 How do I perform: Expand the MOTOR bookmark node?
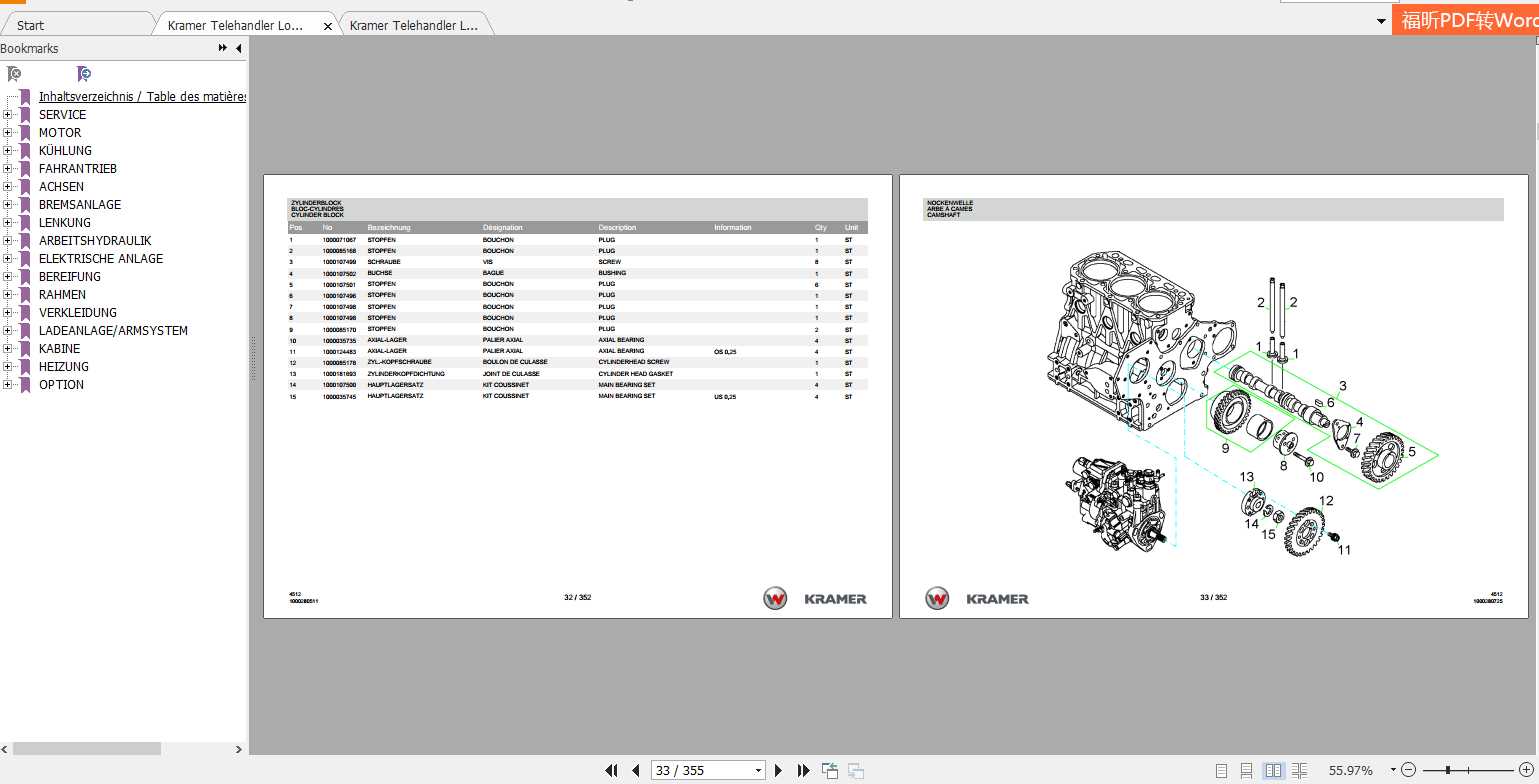tap(8, 133)
